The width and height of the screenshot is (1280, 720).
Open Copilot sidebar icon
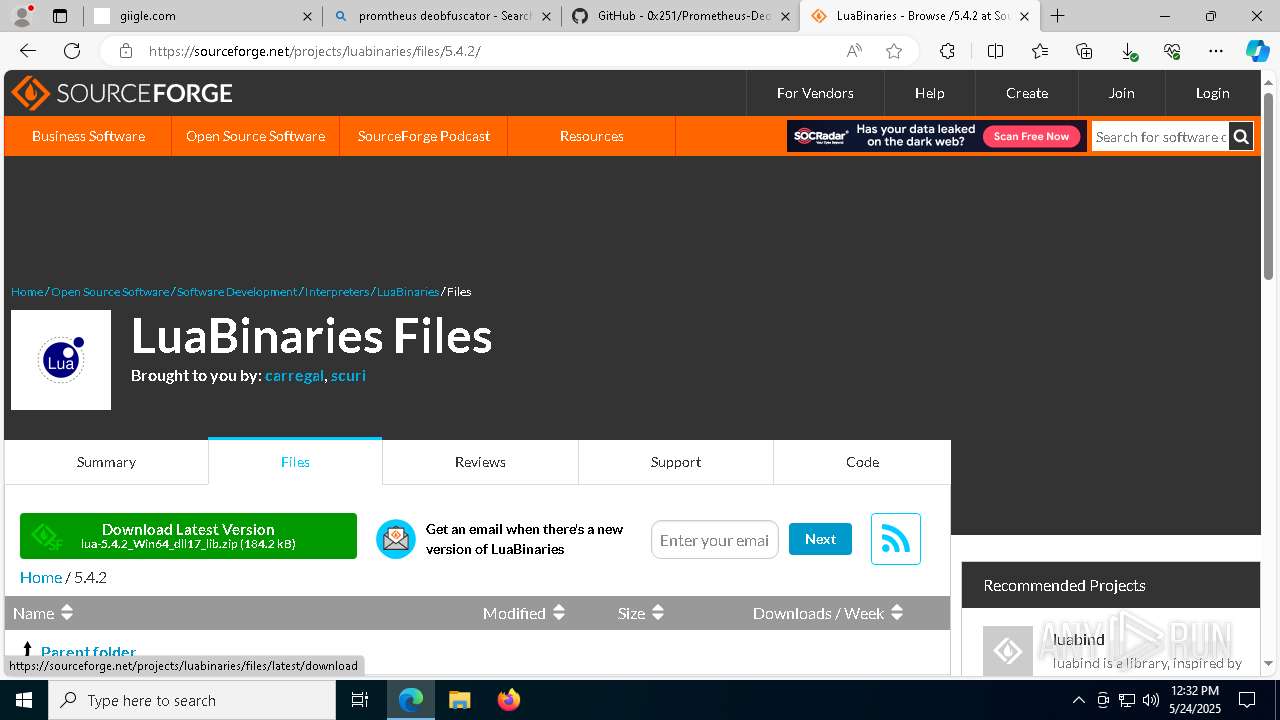pos(1257,51)
